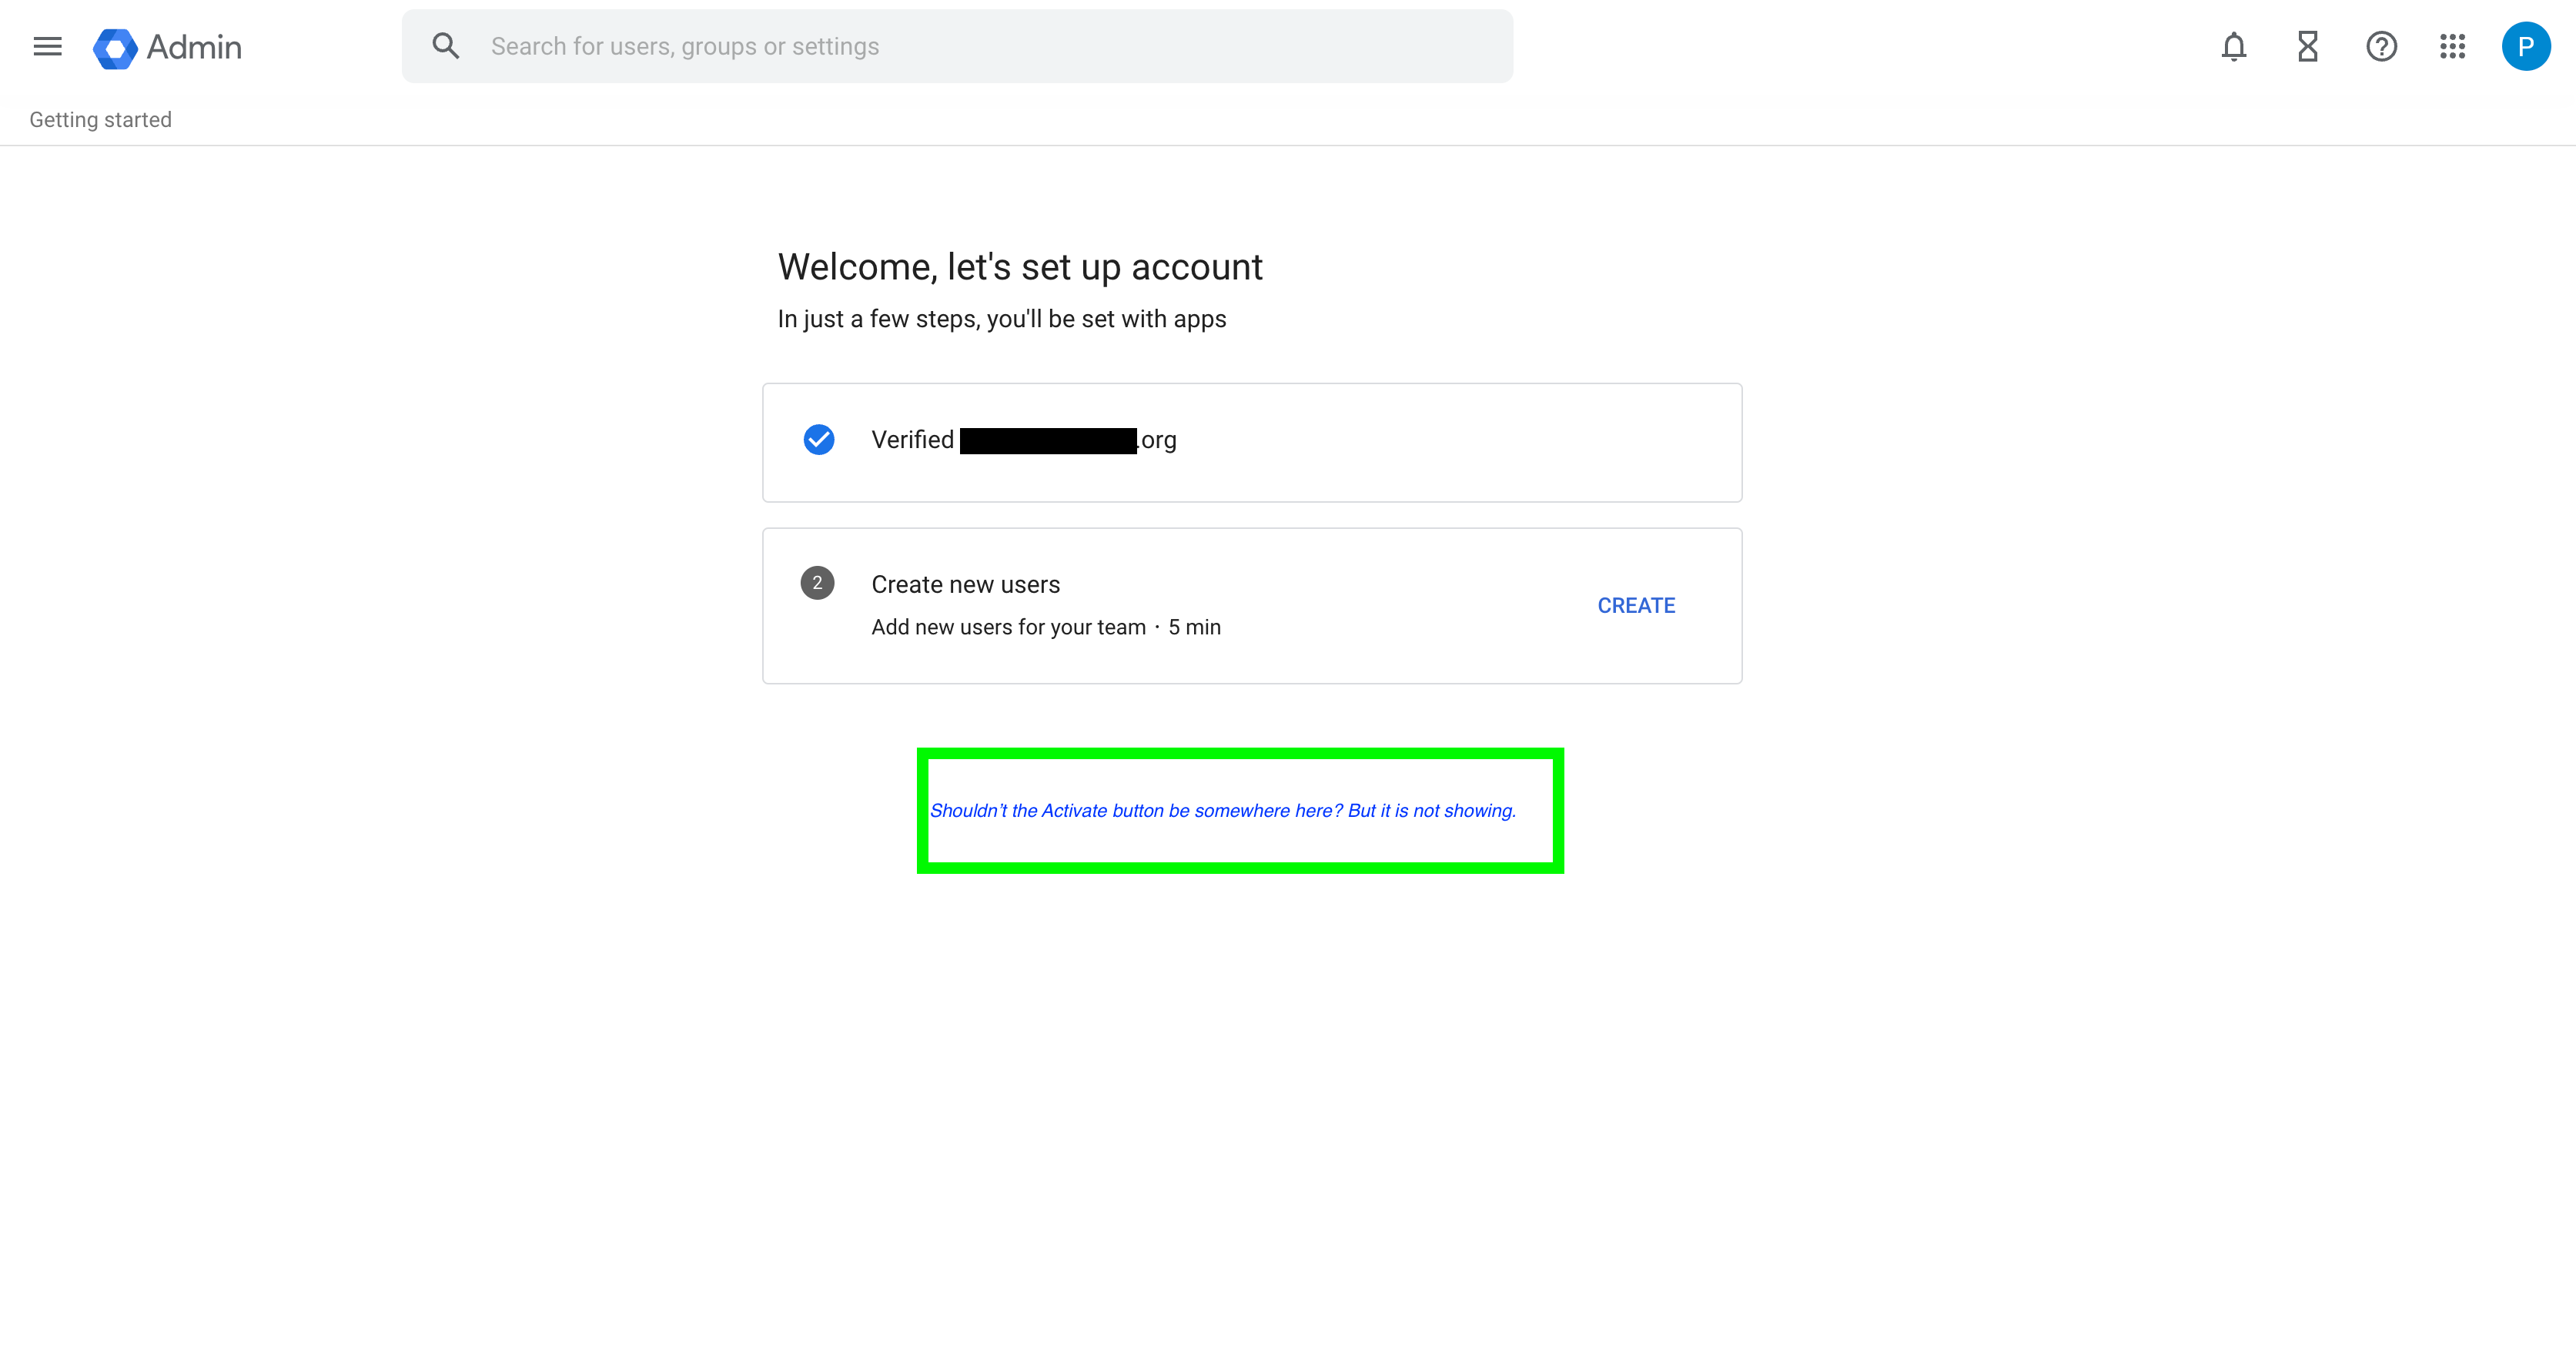Click the CREATE button
The width and height of the screenshot is (2576, 1372).
(1636, 606)
